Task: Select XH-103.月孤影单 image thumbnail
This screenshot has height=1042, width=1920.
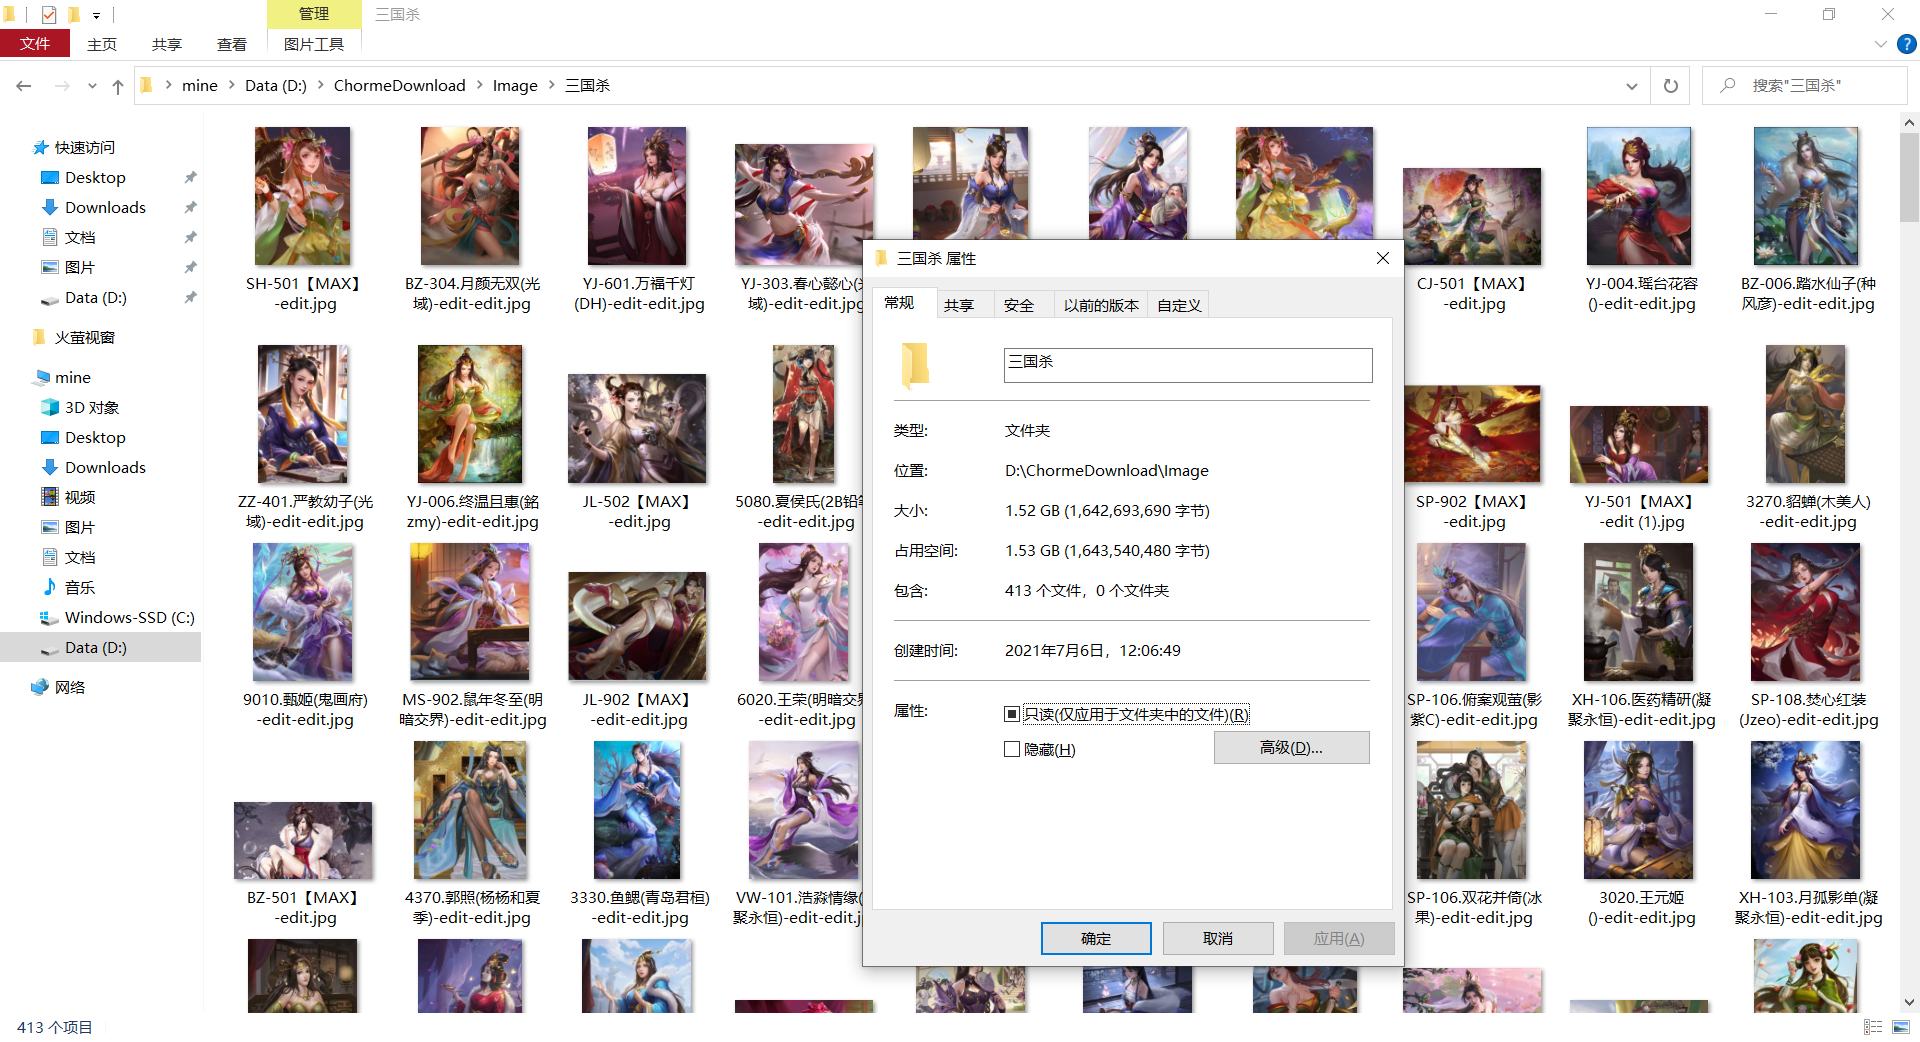Action: (1806, 810)
